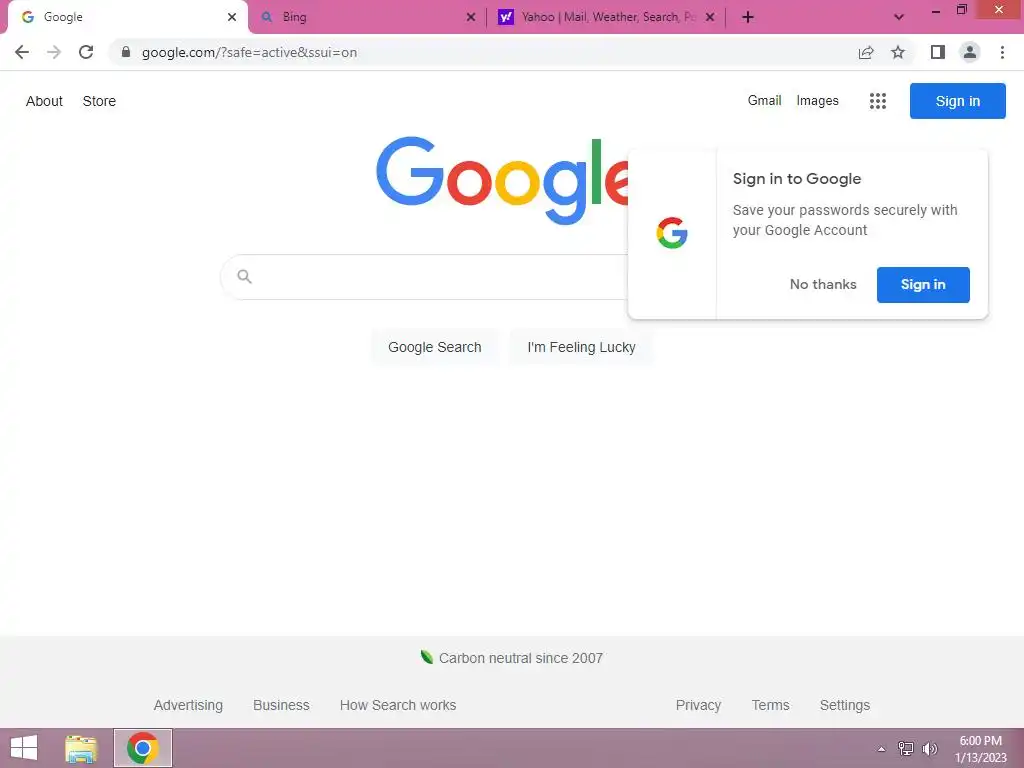Viewport: 1024px width, 768px height.
Task: Open the volume speaker icon
Action: pyautogui.click(x=929, y=748)
